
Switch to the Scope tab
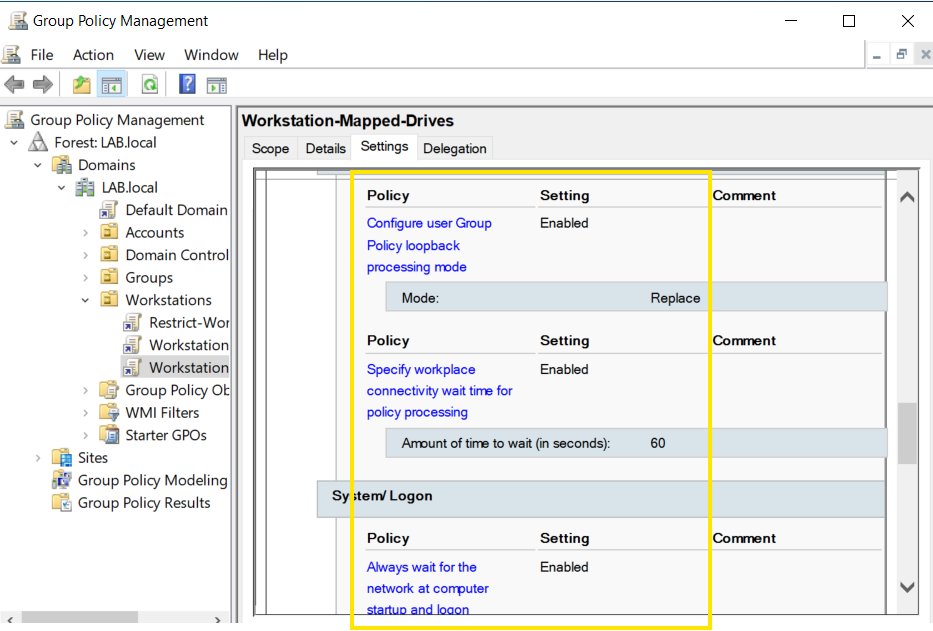(270, 148)
